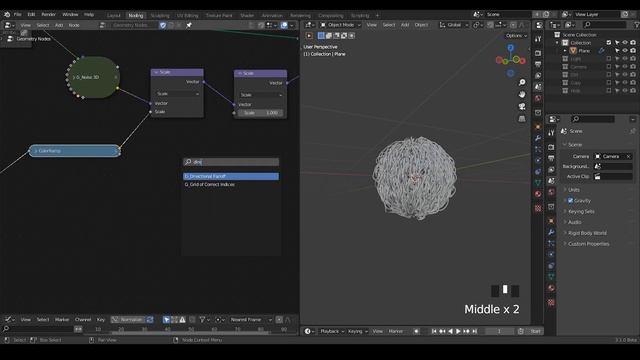Image resolution: width=640 pixels, height=360 pixels.
Task: Open the Object Mode dropdown
Action: (340, 25)
